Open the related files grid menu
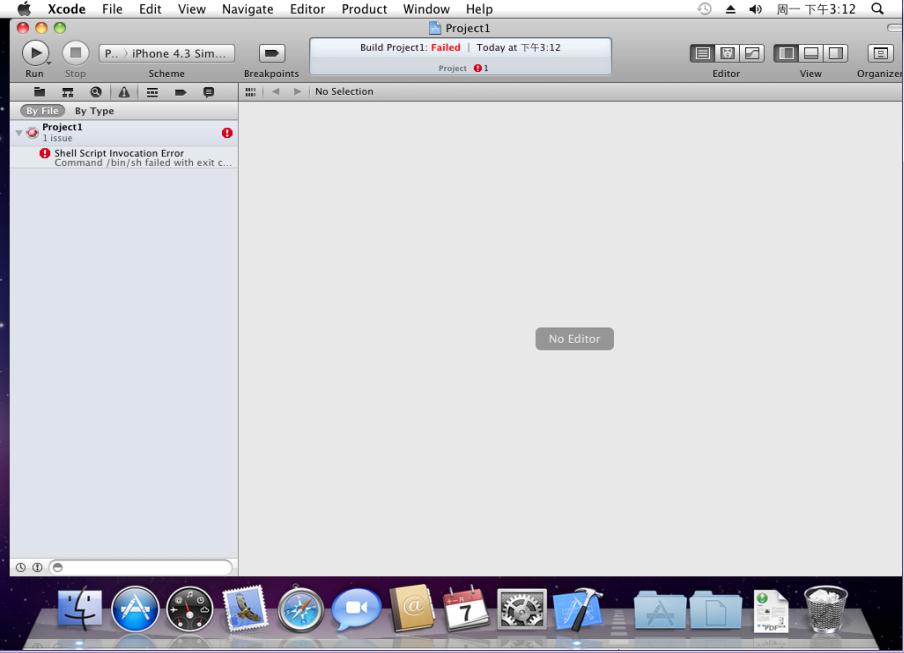904x653 pixels. (x=251, y=92)
